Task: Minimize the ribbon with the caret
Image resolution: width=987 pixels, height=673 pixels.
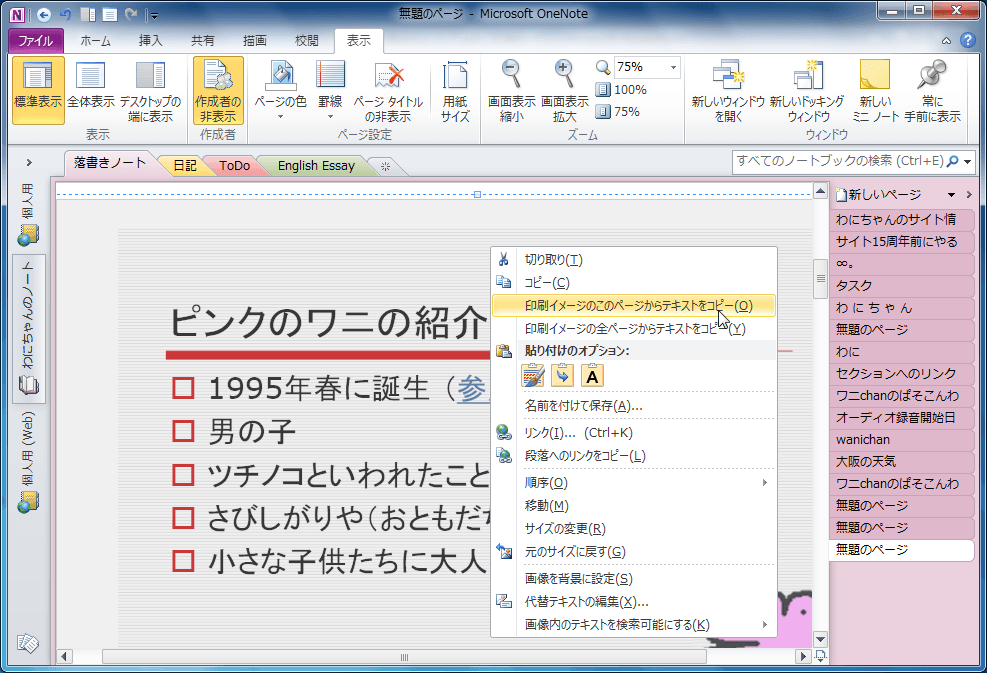Action: click(946, 41)
